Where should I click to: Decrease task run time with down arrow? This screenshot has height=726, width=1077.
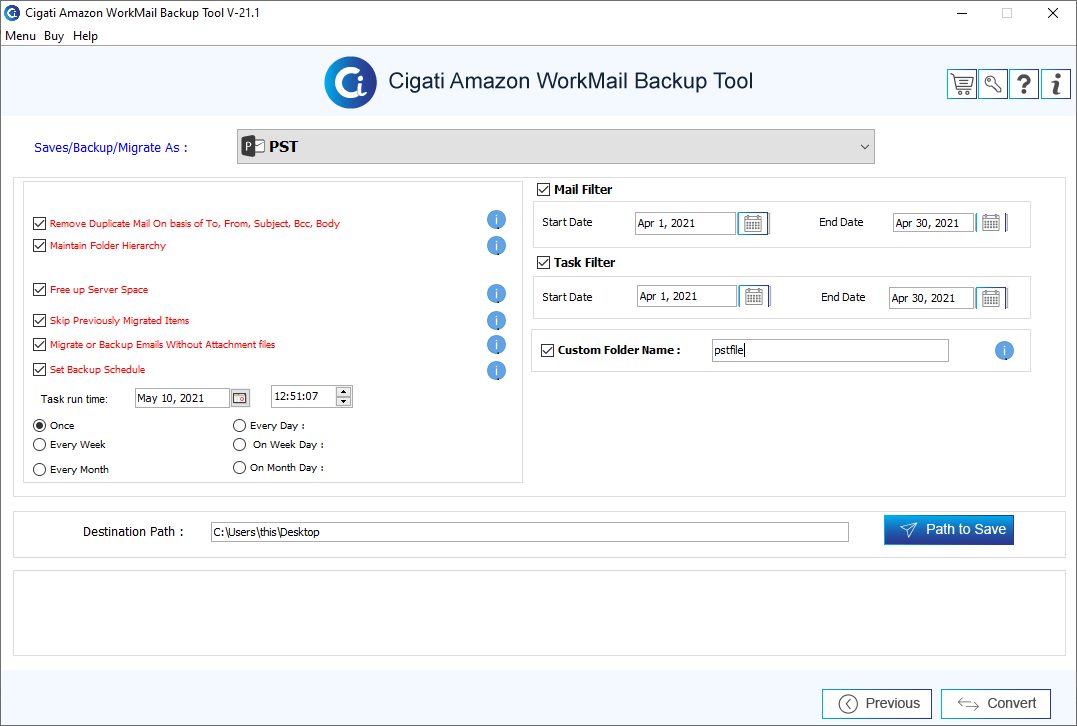coord(343,401)
